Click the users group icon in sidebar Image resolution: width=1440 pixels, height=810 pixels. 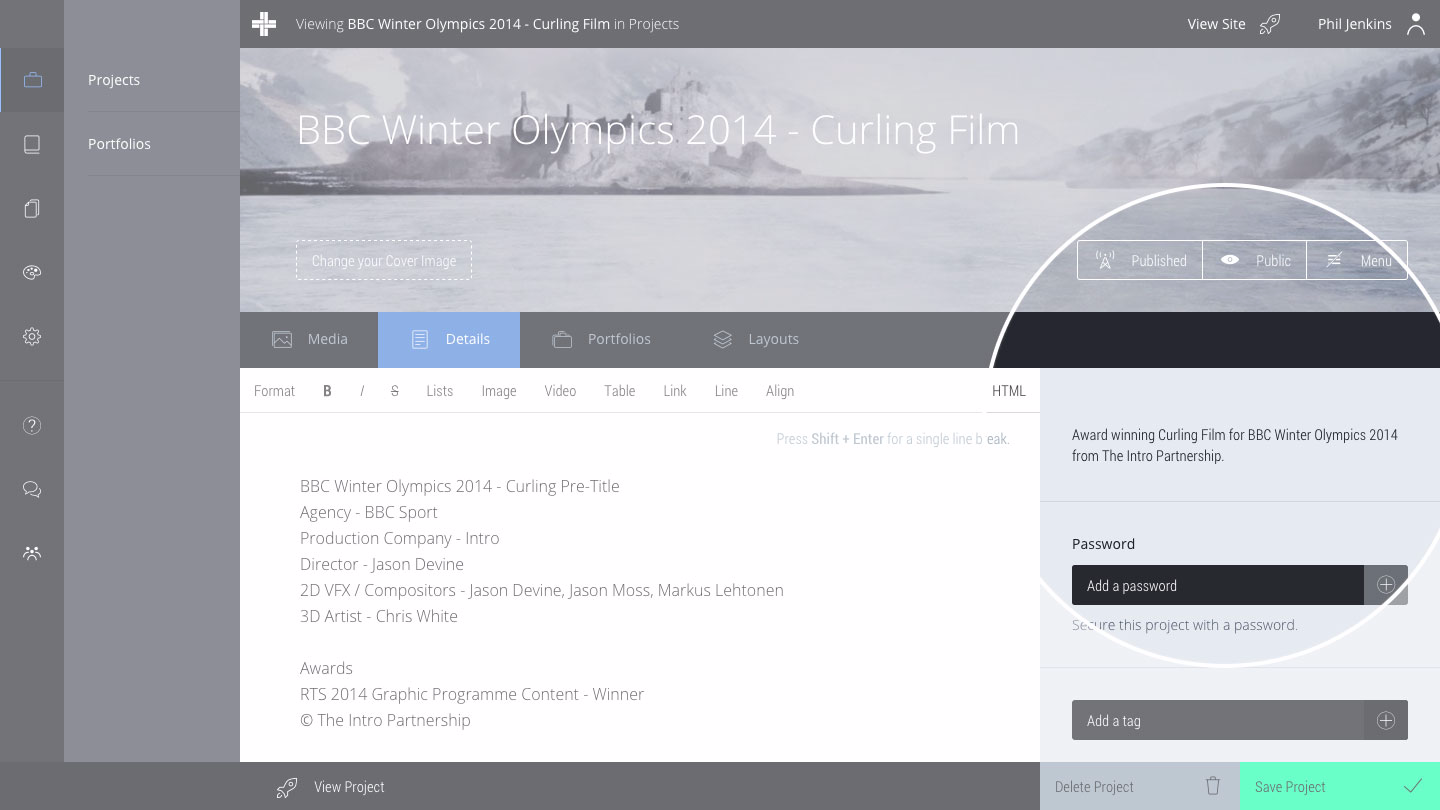tap(32, 553)
